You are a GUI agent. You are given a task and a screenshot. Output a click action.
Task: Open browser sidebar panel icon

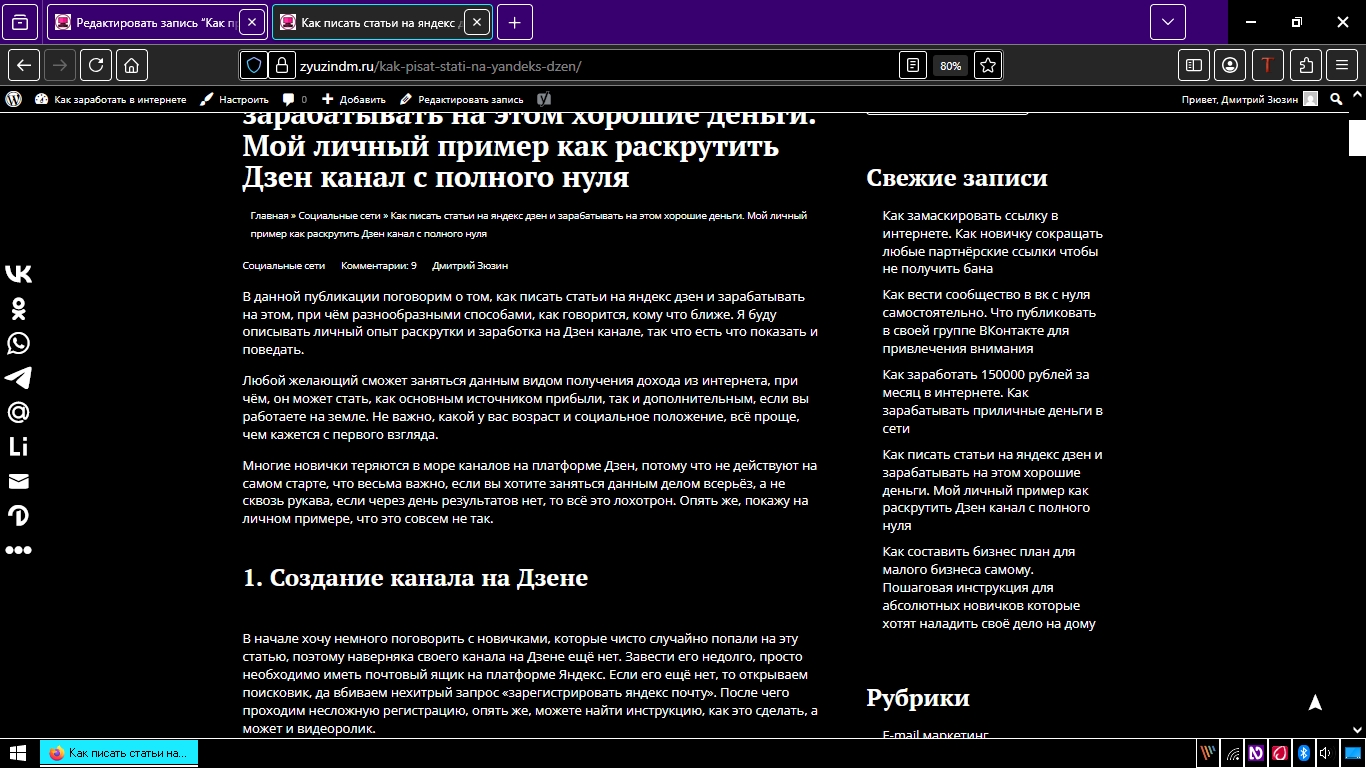pos(1194,65)
